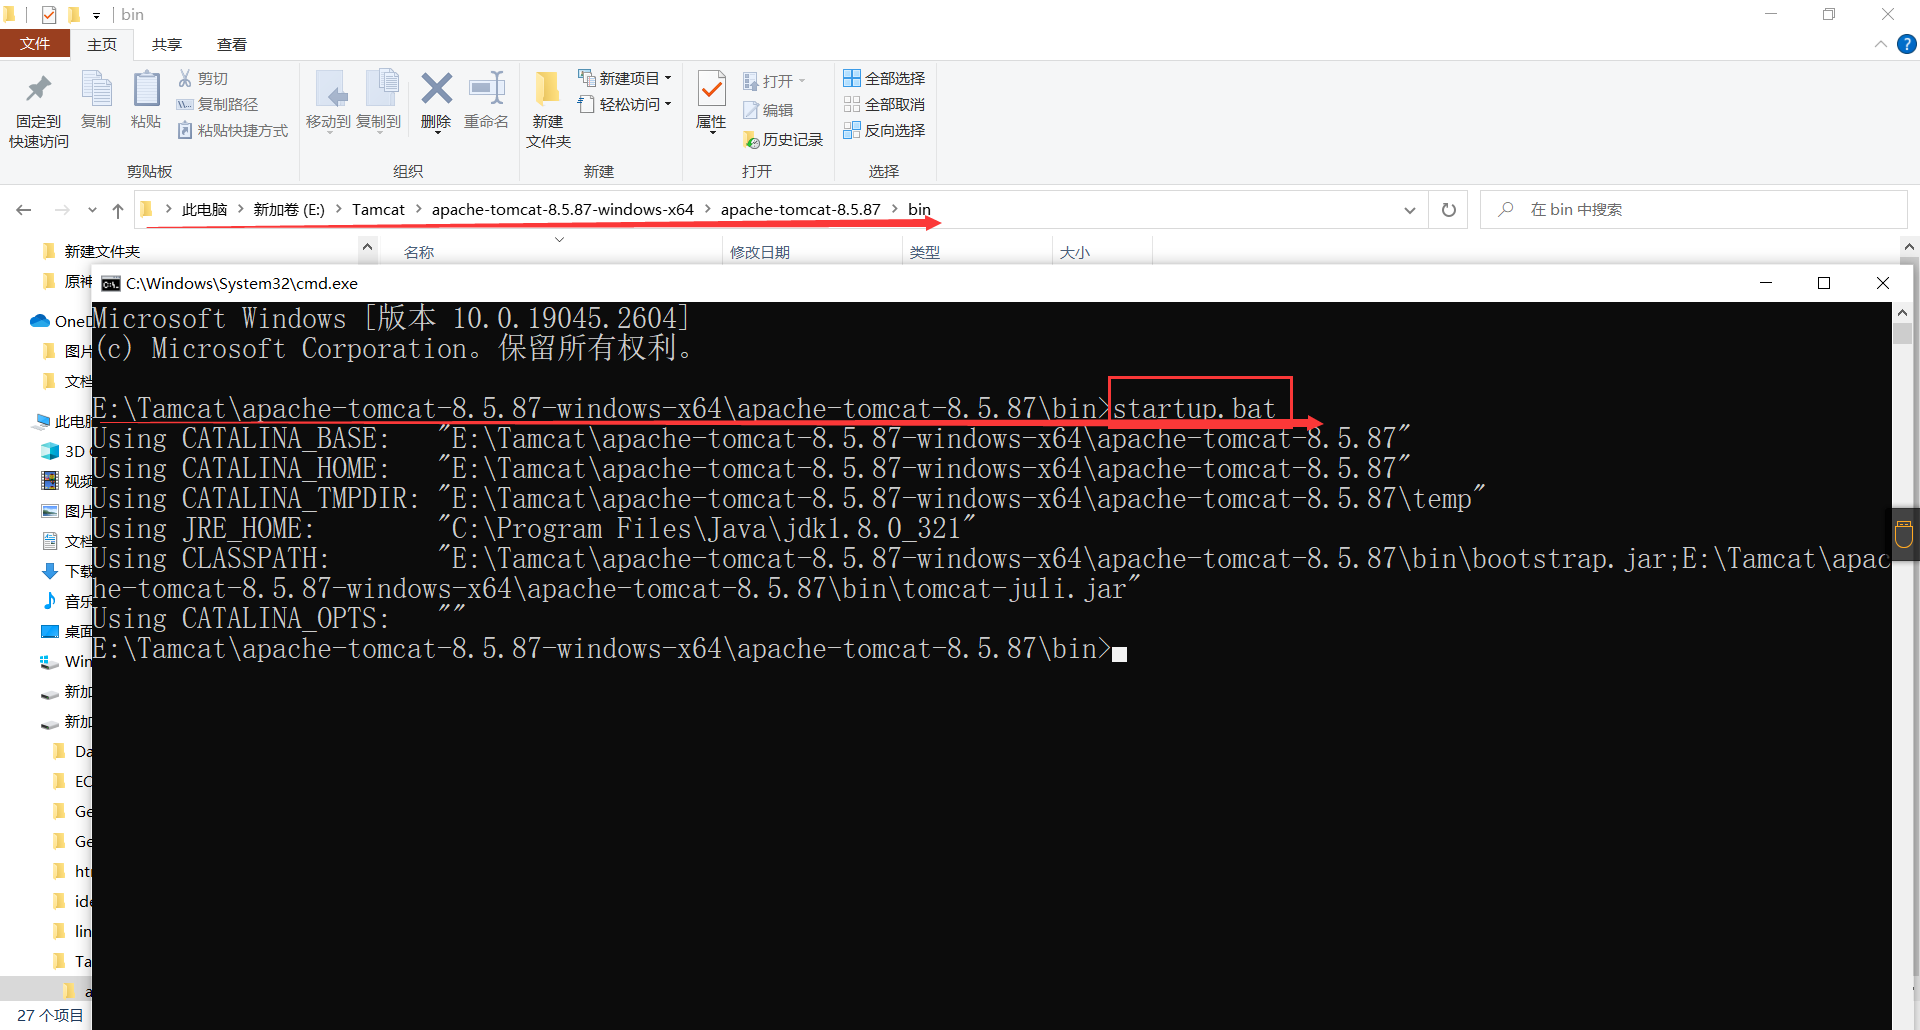The width and height of the screenshot is (1920, 1030).
Task: Click cmd window scrollbar up arrow
Action: (x=1903, y=312)
